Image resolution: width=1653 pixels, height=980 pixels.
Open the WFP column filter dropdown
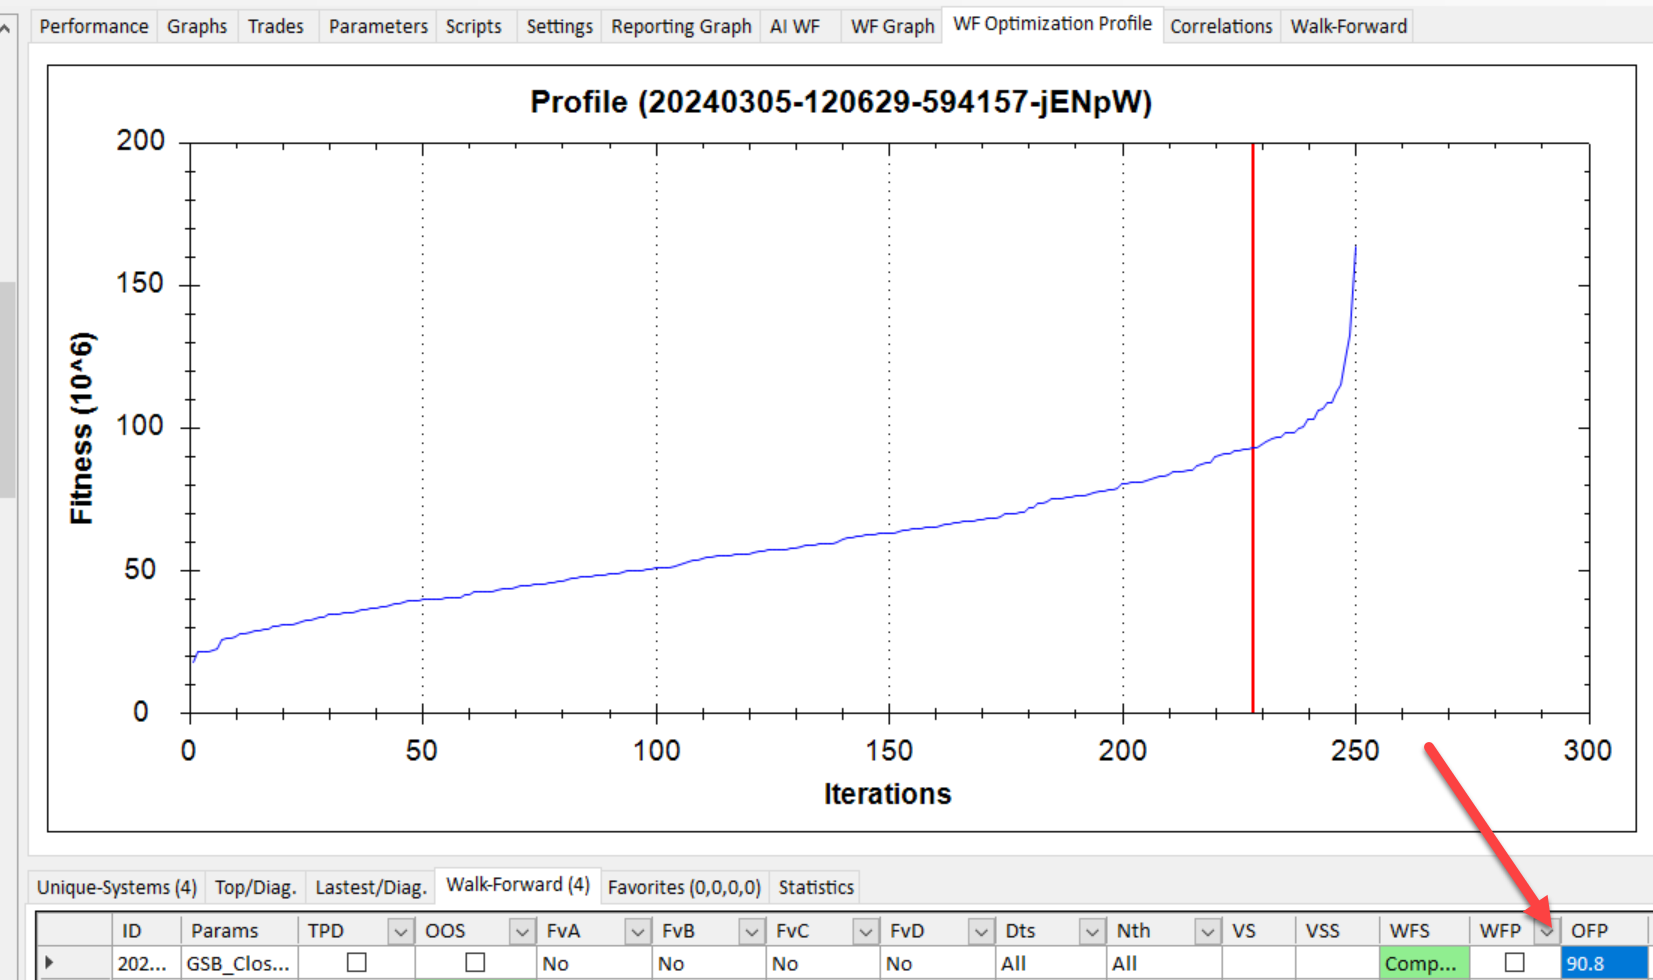pyautogui.click(x=1546, y=931)
